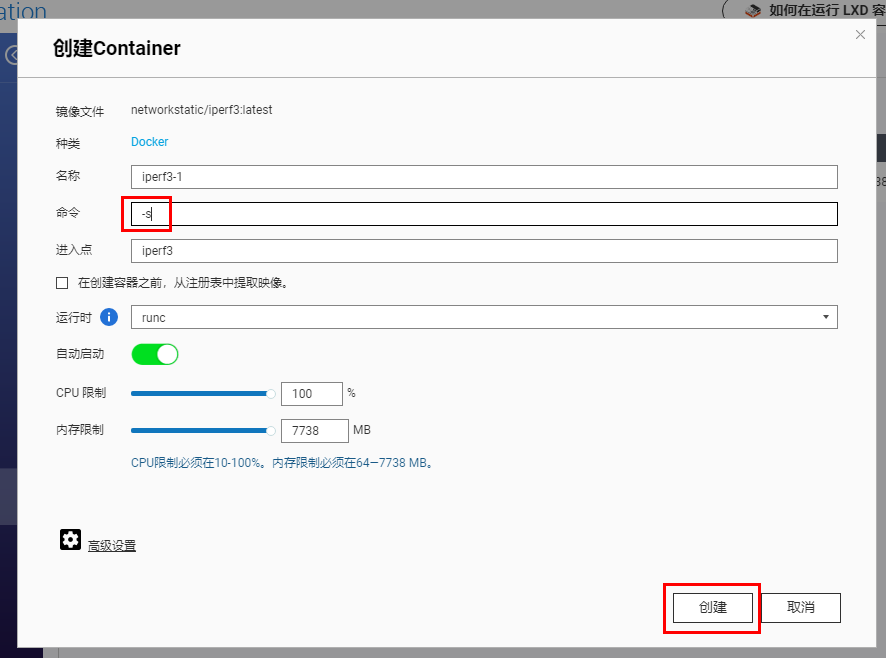Click the Docker link next to 种类

coord(149,142)
